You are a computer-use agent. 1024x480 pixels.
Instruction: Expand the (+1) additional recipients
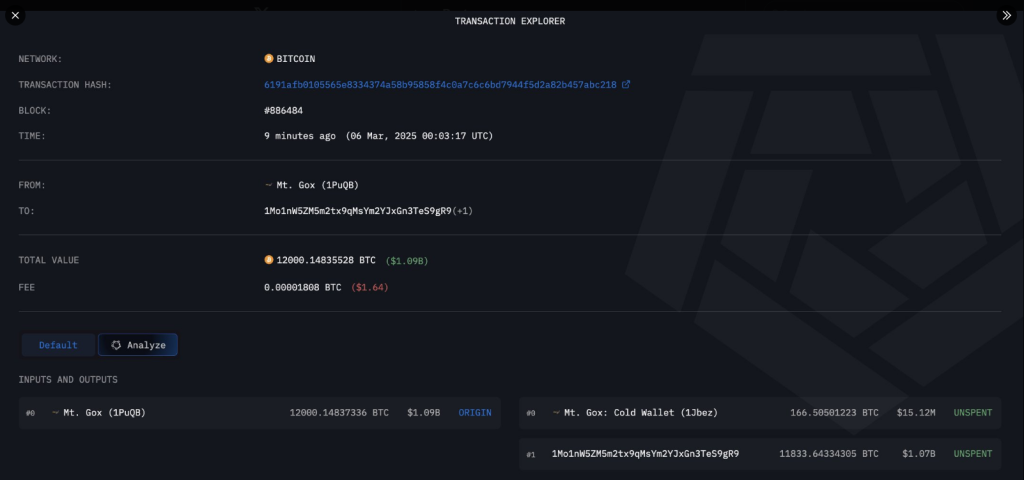(466, 211)
